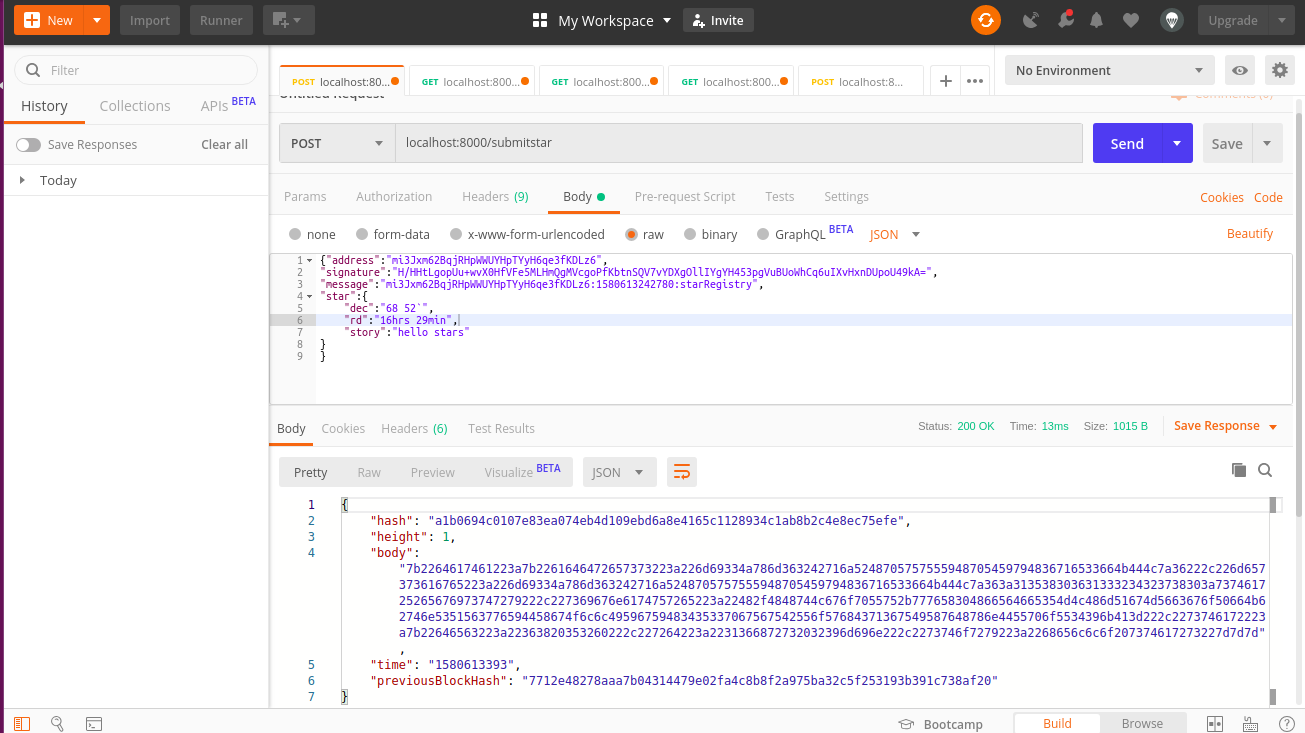Open the Authorization tab

point(394,197)
